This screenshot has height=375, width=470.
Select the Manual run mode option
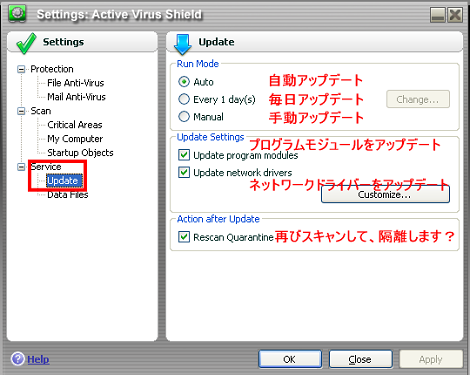tap(184, 116)
